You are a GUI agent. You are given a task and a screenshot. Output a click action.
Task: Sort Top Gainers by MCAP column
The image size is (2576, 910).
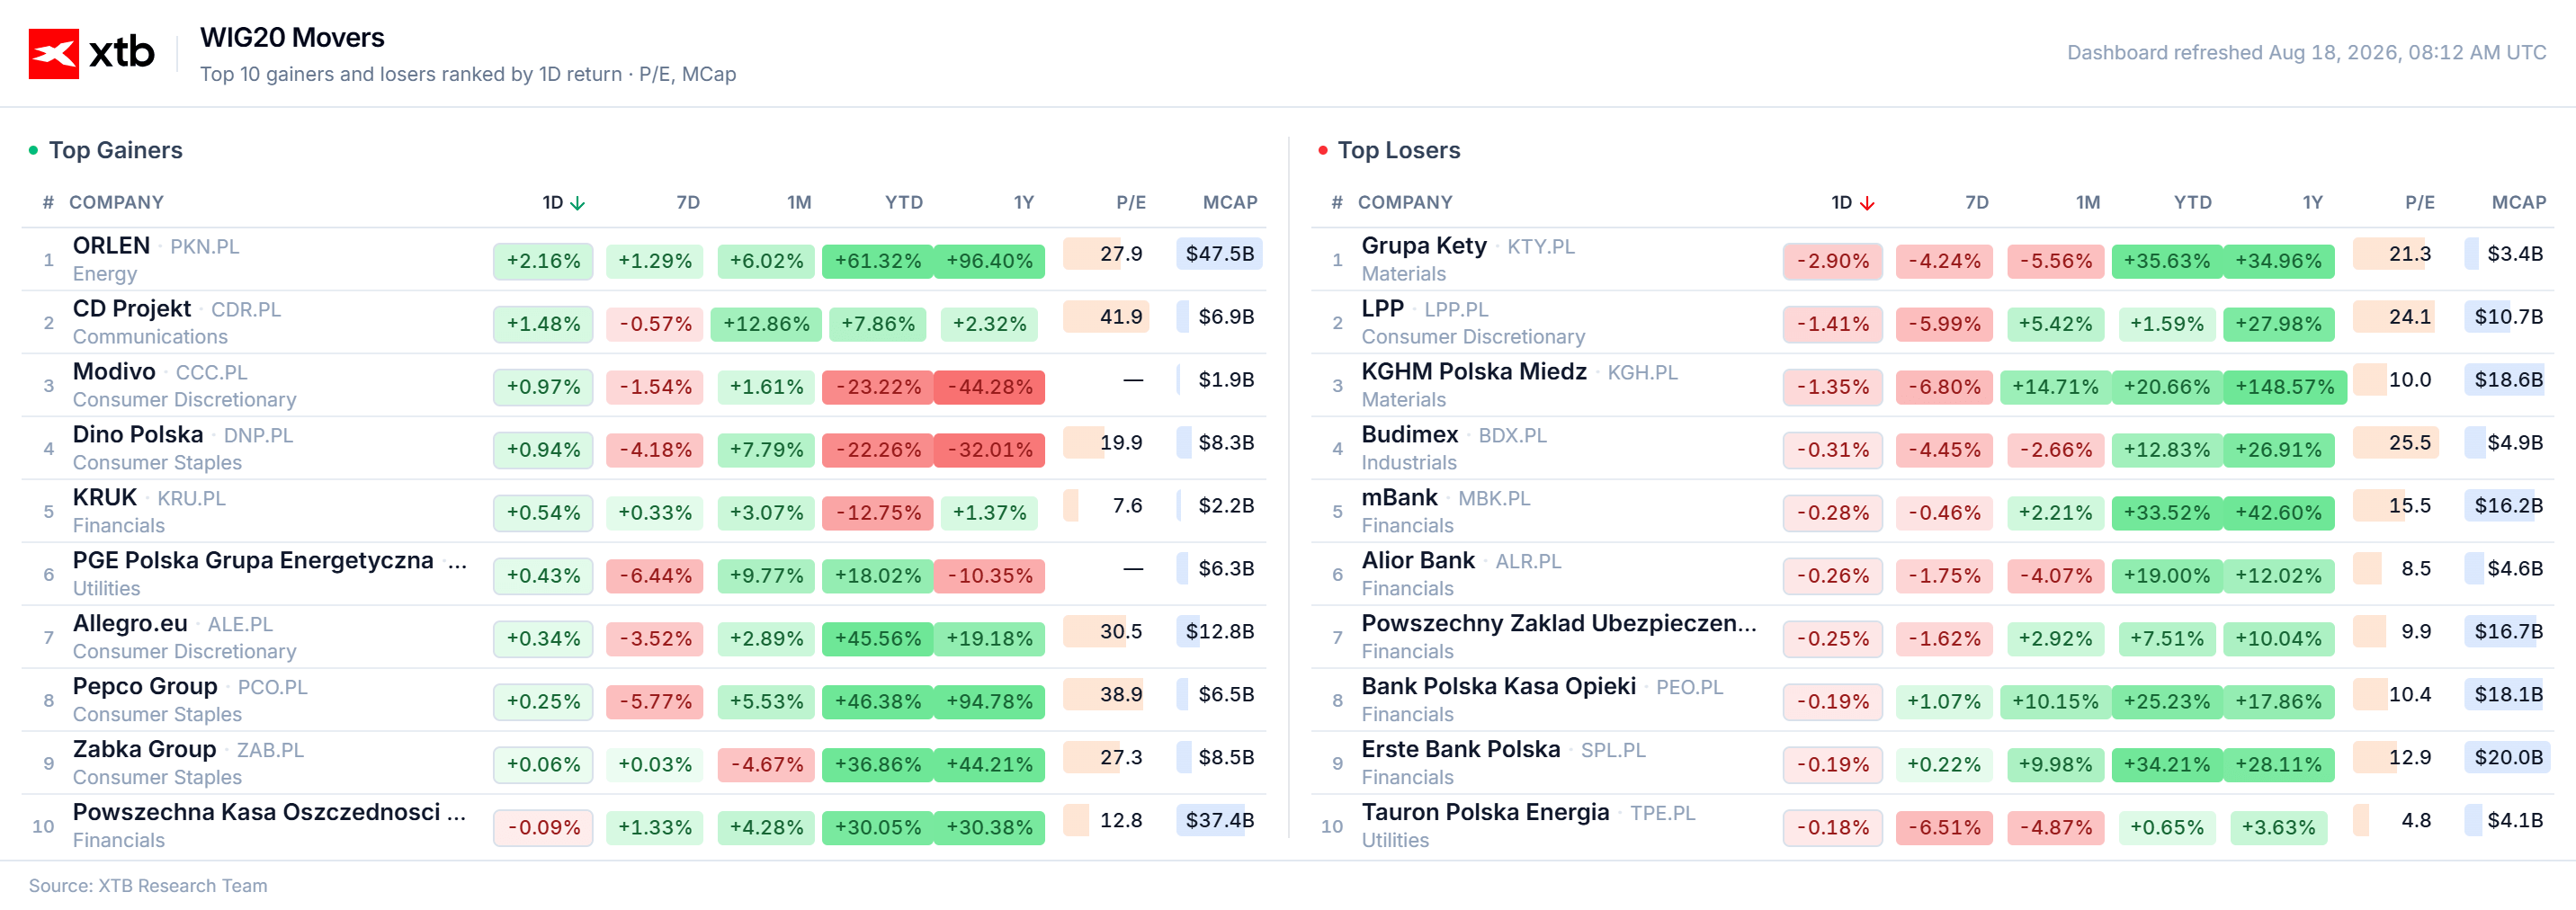1229,202
